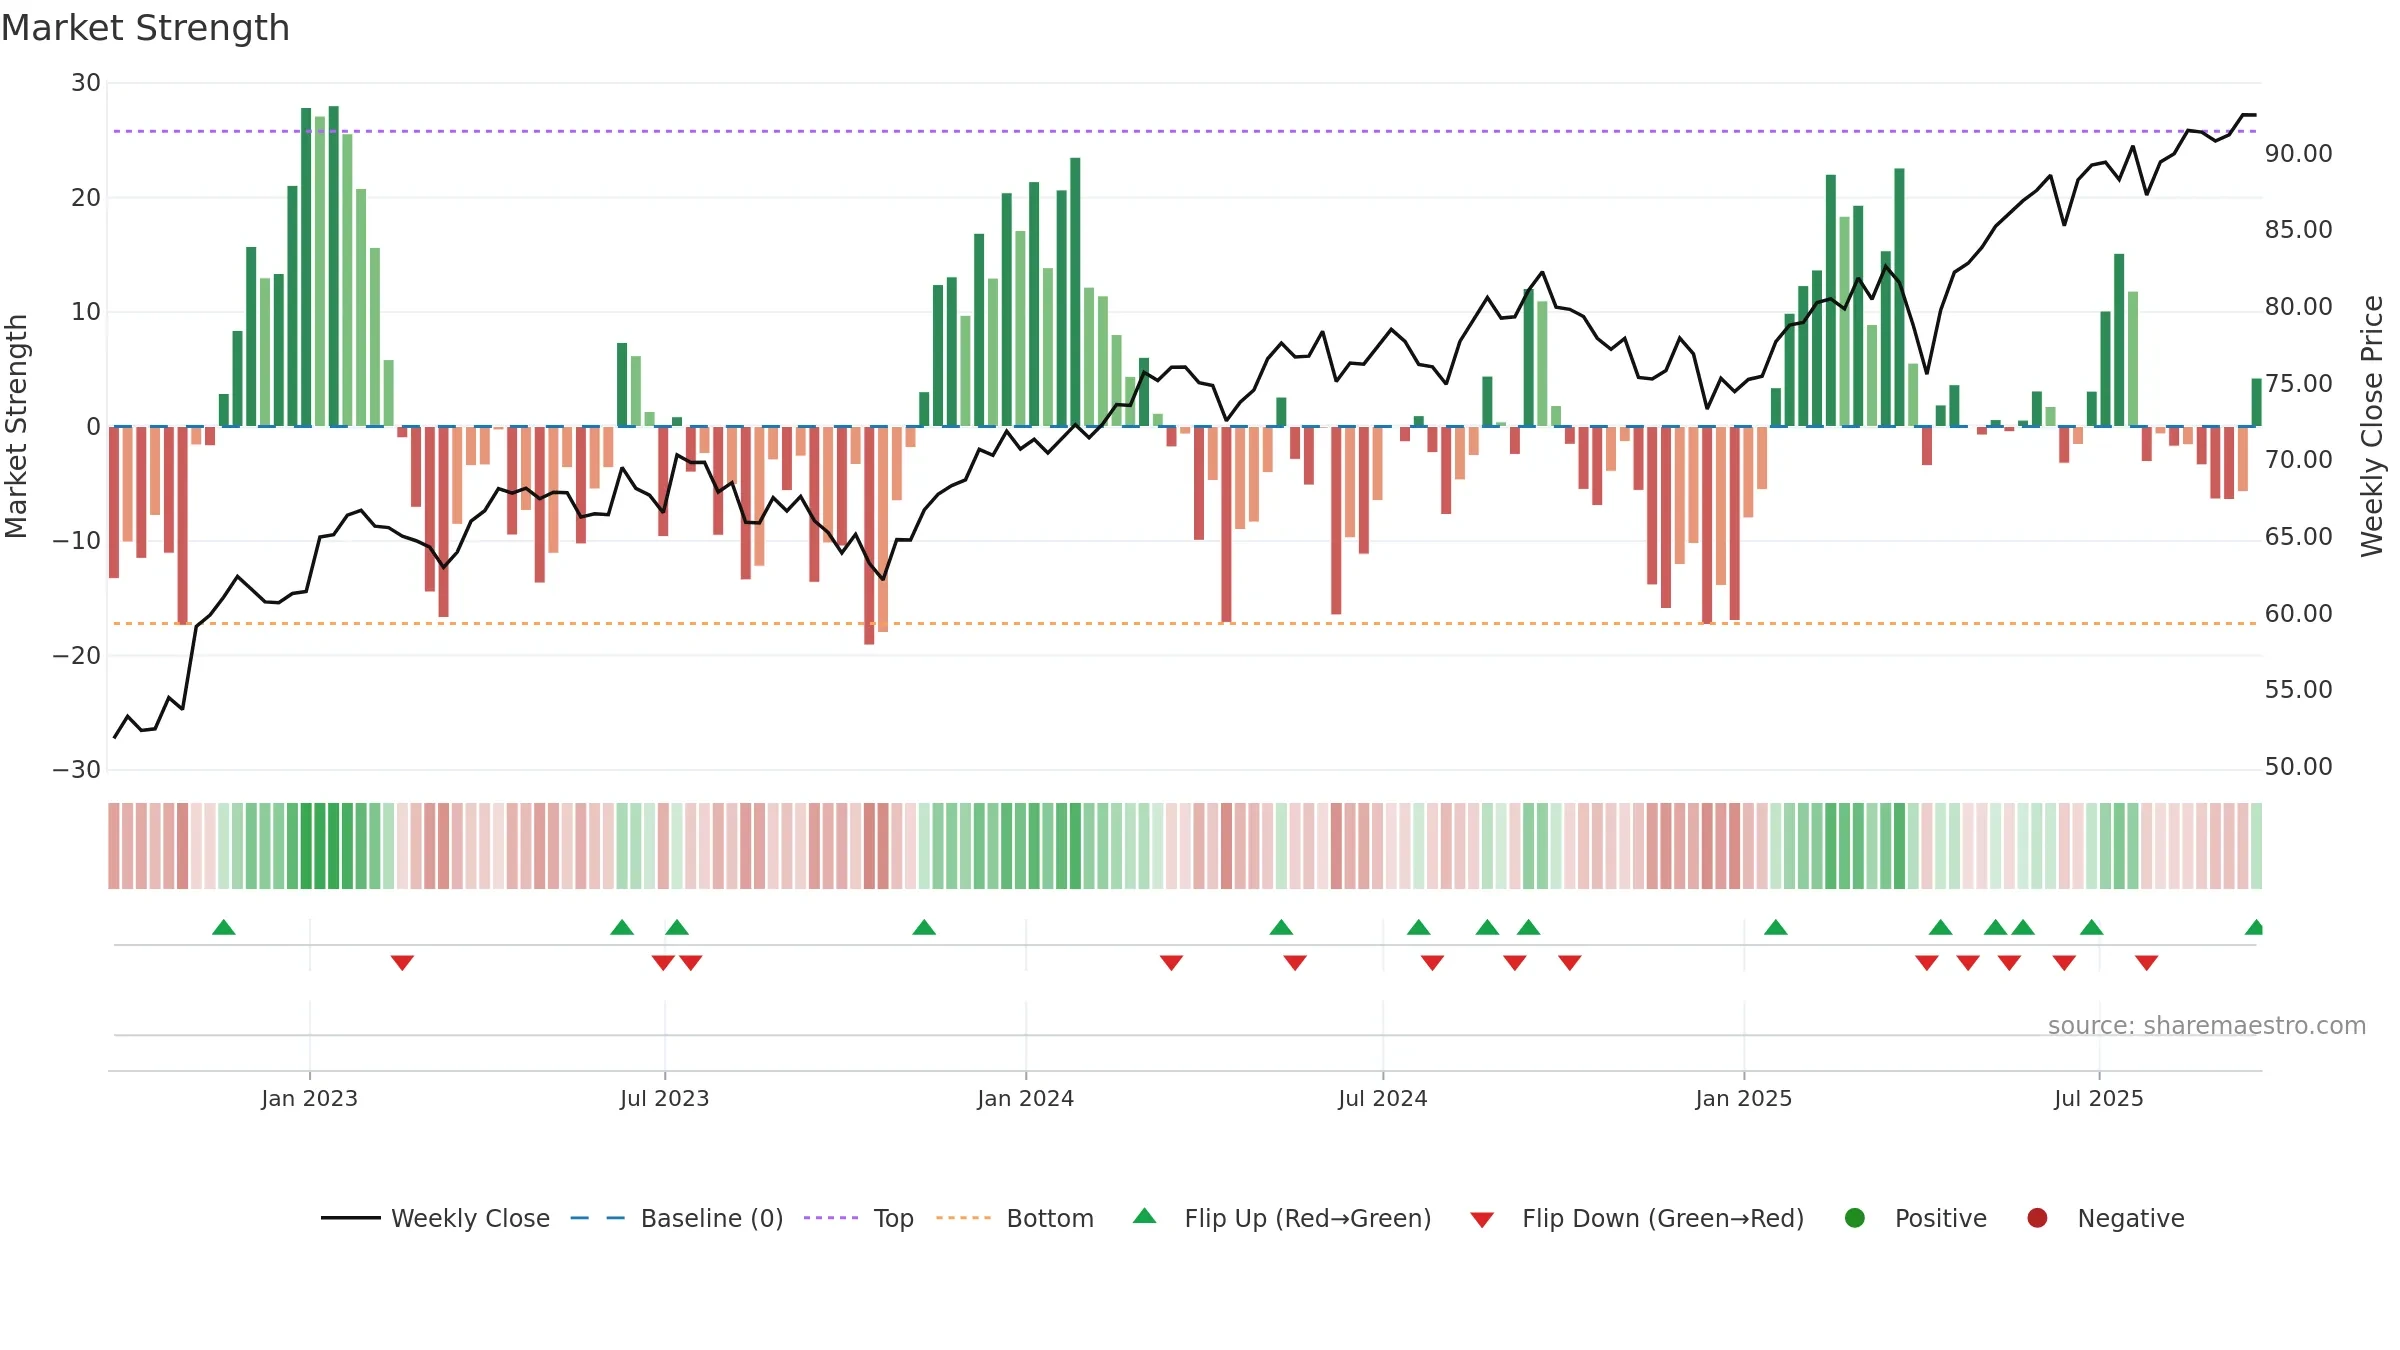The width and height of the screenshot is (2400, 1350).
Task: Click the 30 strength axis label
Action: (86, 83)
